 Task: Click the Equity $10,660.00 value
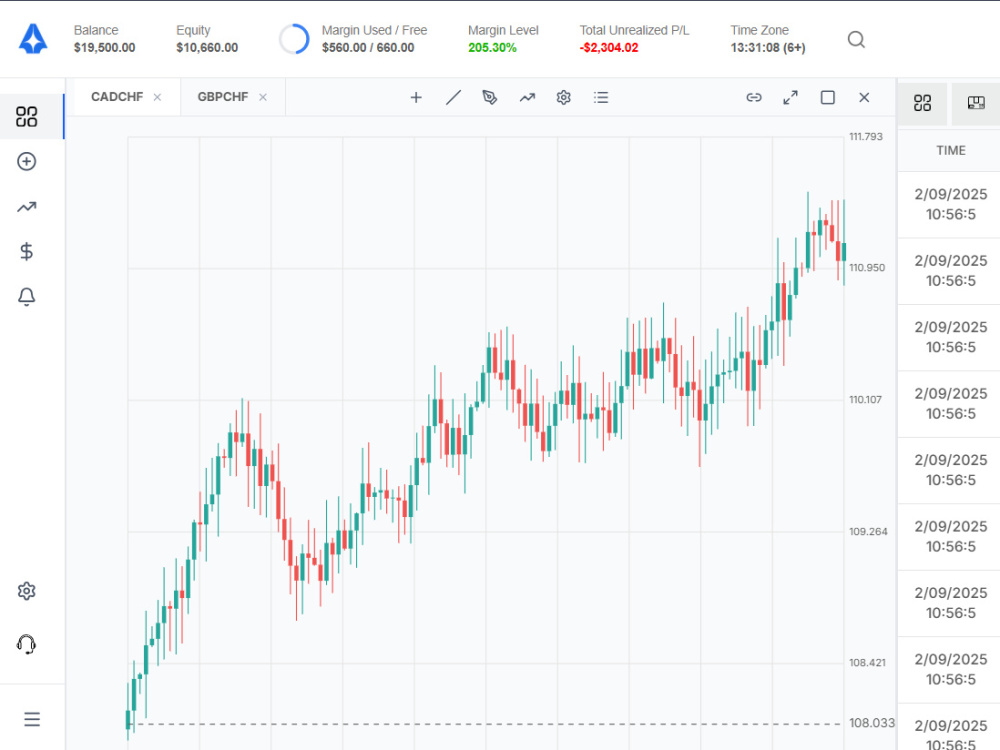tap(207, 48)
